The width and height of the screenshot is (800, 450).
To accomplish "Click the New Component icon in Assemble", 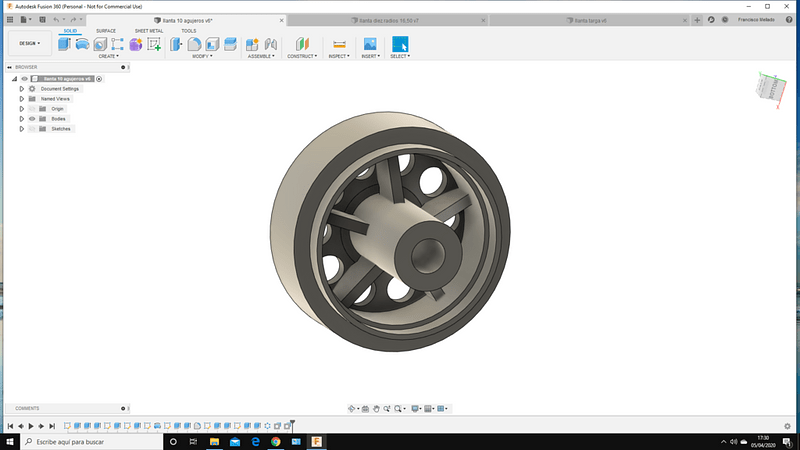I will pyautogui.click(x=252, y=44).
